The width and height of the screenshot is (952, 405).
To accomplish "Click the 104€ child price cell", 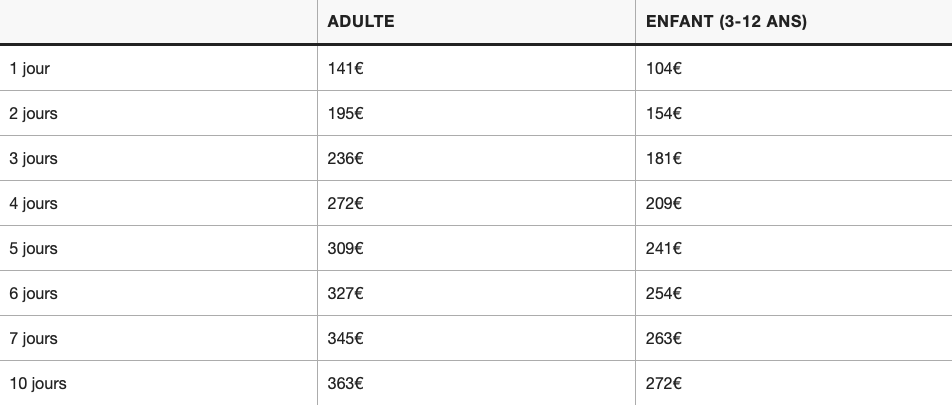I will [x=664, y=69].
